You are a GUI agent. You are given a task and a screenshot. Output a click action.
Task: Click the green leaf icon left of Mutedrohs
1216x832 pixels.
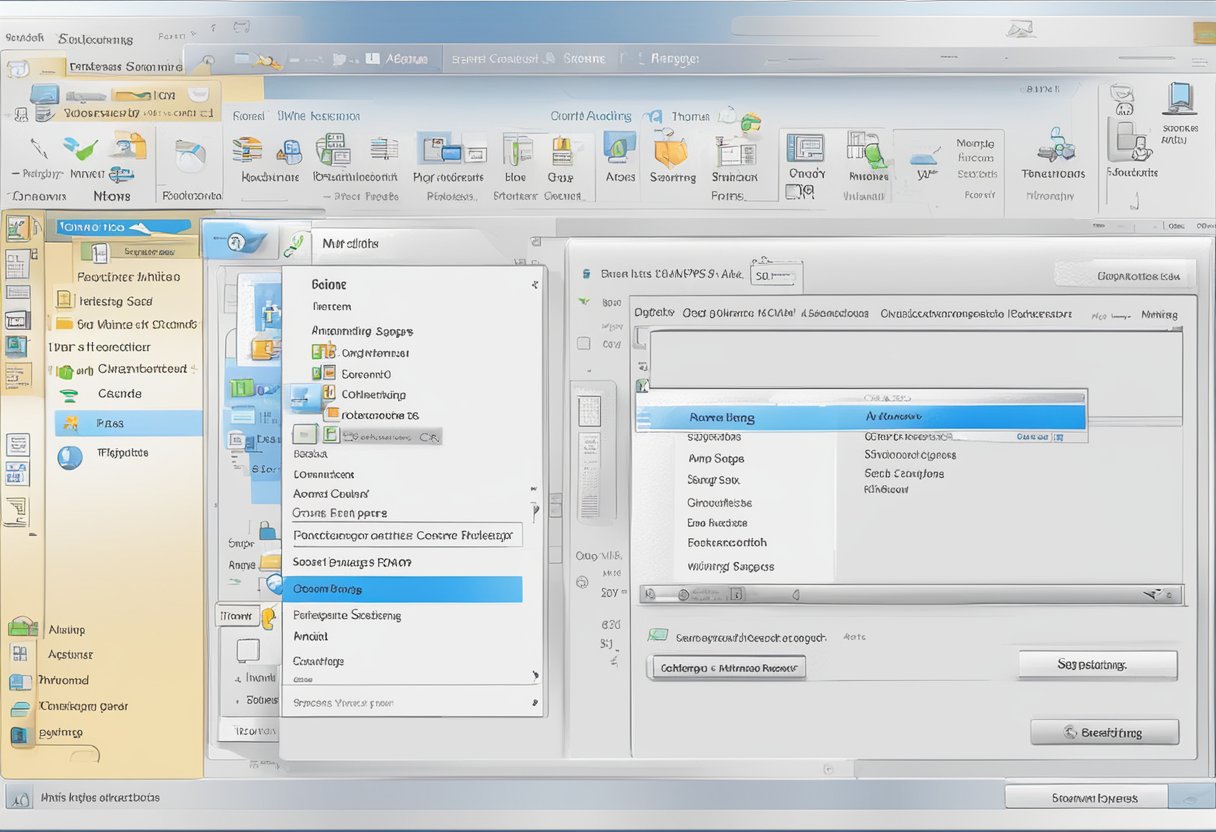coord(296,243)
